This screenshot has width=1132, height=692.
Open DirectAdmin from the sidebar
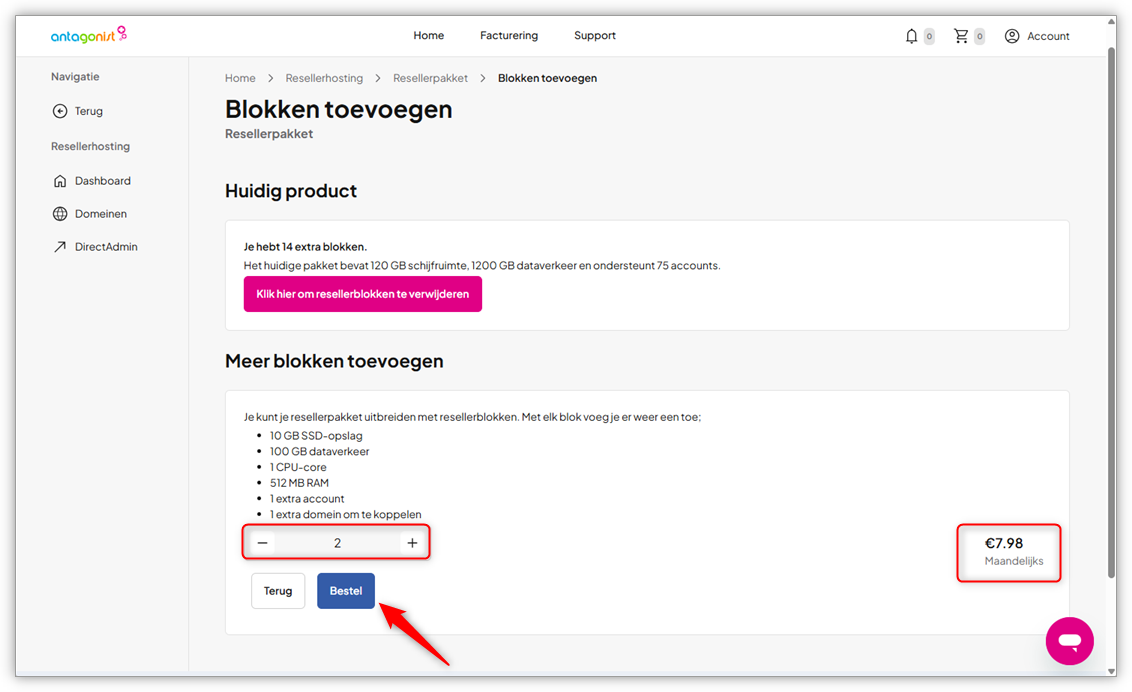tap(107, 246)
